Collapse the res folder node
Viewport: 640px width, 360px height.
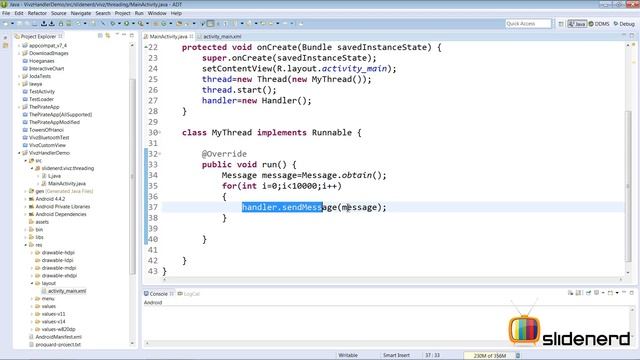(x=25, y=245)
